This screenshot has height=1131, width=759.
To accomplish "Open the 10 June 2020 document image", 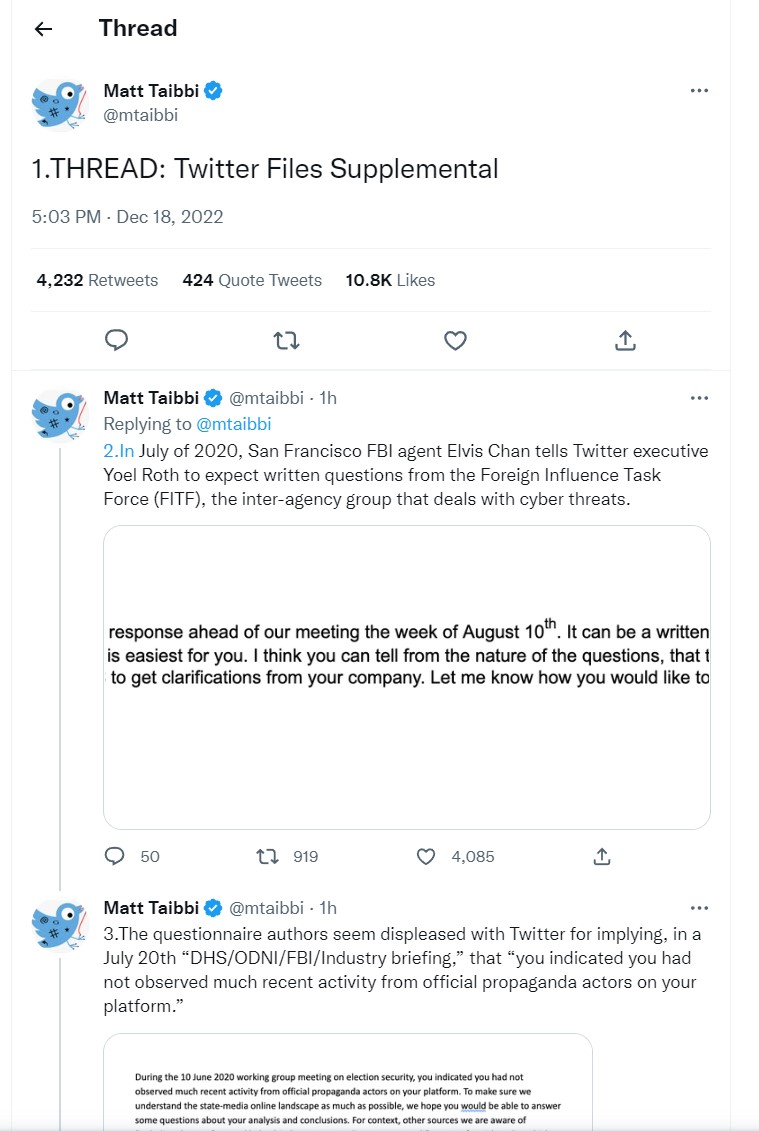I will point(348,1082).
